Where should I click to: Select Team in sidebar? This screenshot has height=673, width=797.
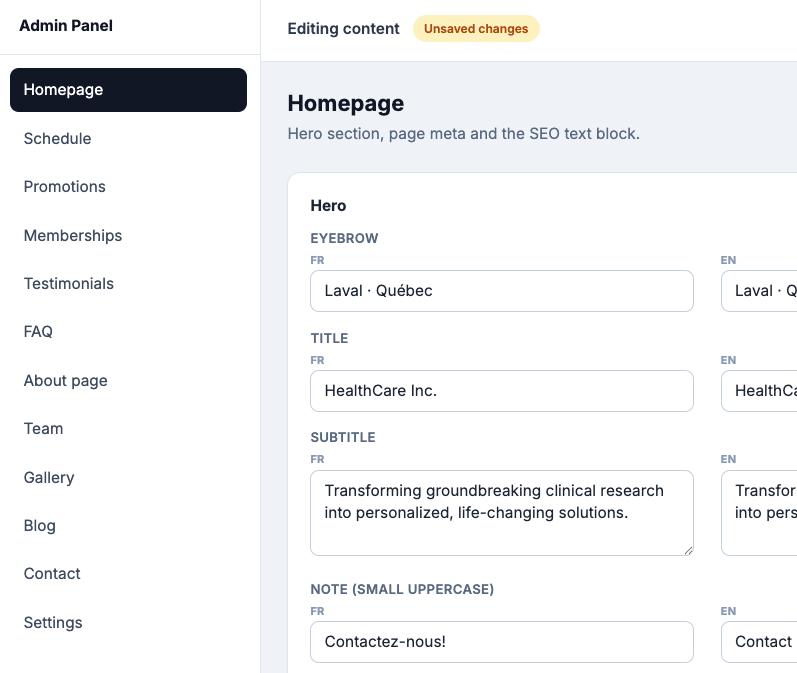point(128,429)
